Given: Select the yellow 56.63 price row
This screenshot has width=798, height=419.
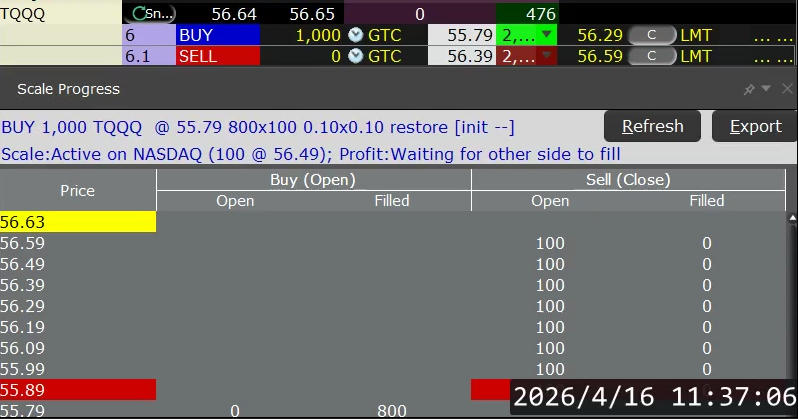Looking at the screenshot, I should click(x=77, y=222).
